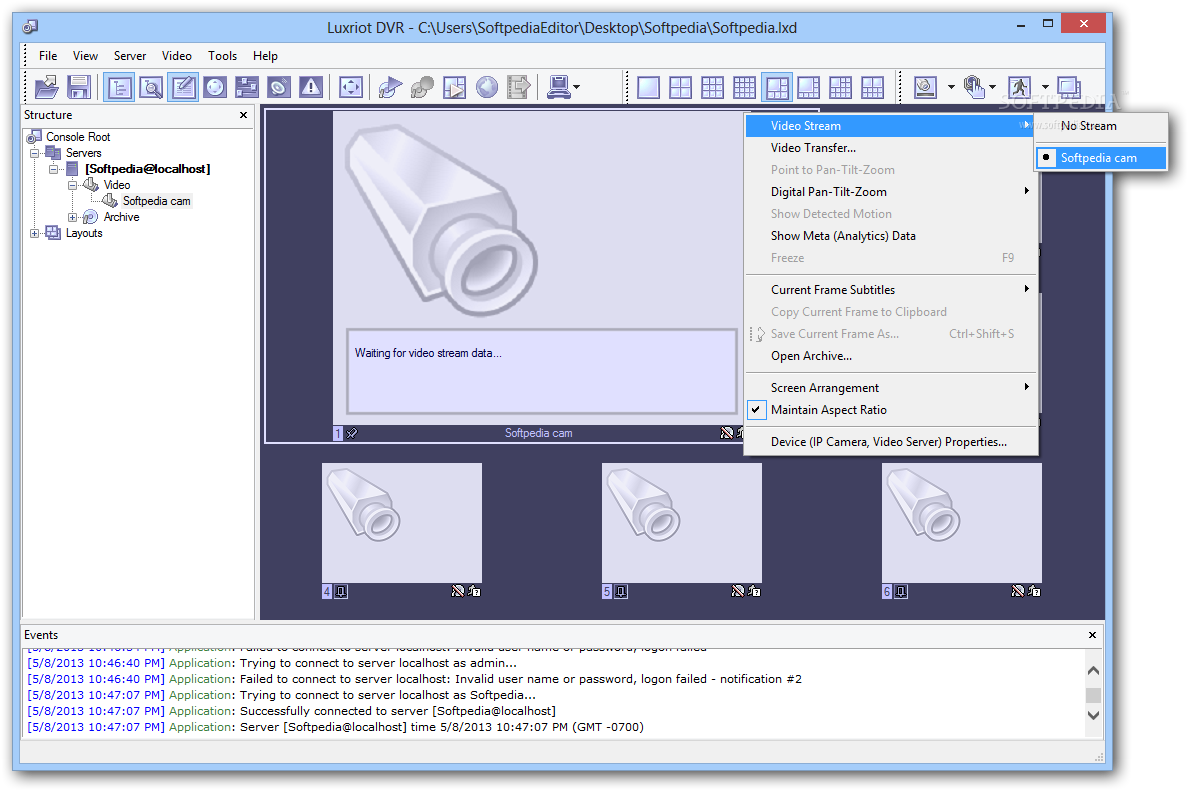Open the Help menu
Image resolution: width=1189 pixels, height=791 pixels.
click(x=265, y=55)
